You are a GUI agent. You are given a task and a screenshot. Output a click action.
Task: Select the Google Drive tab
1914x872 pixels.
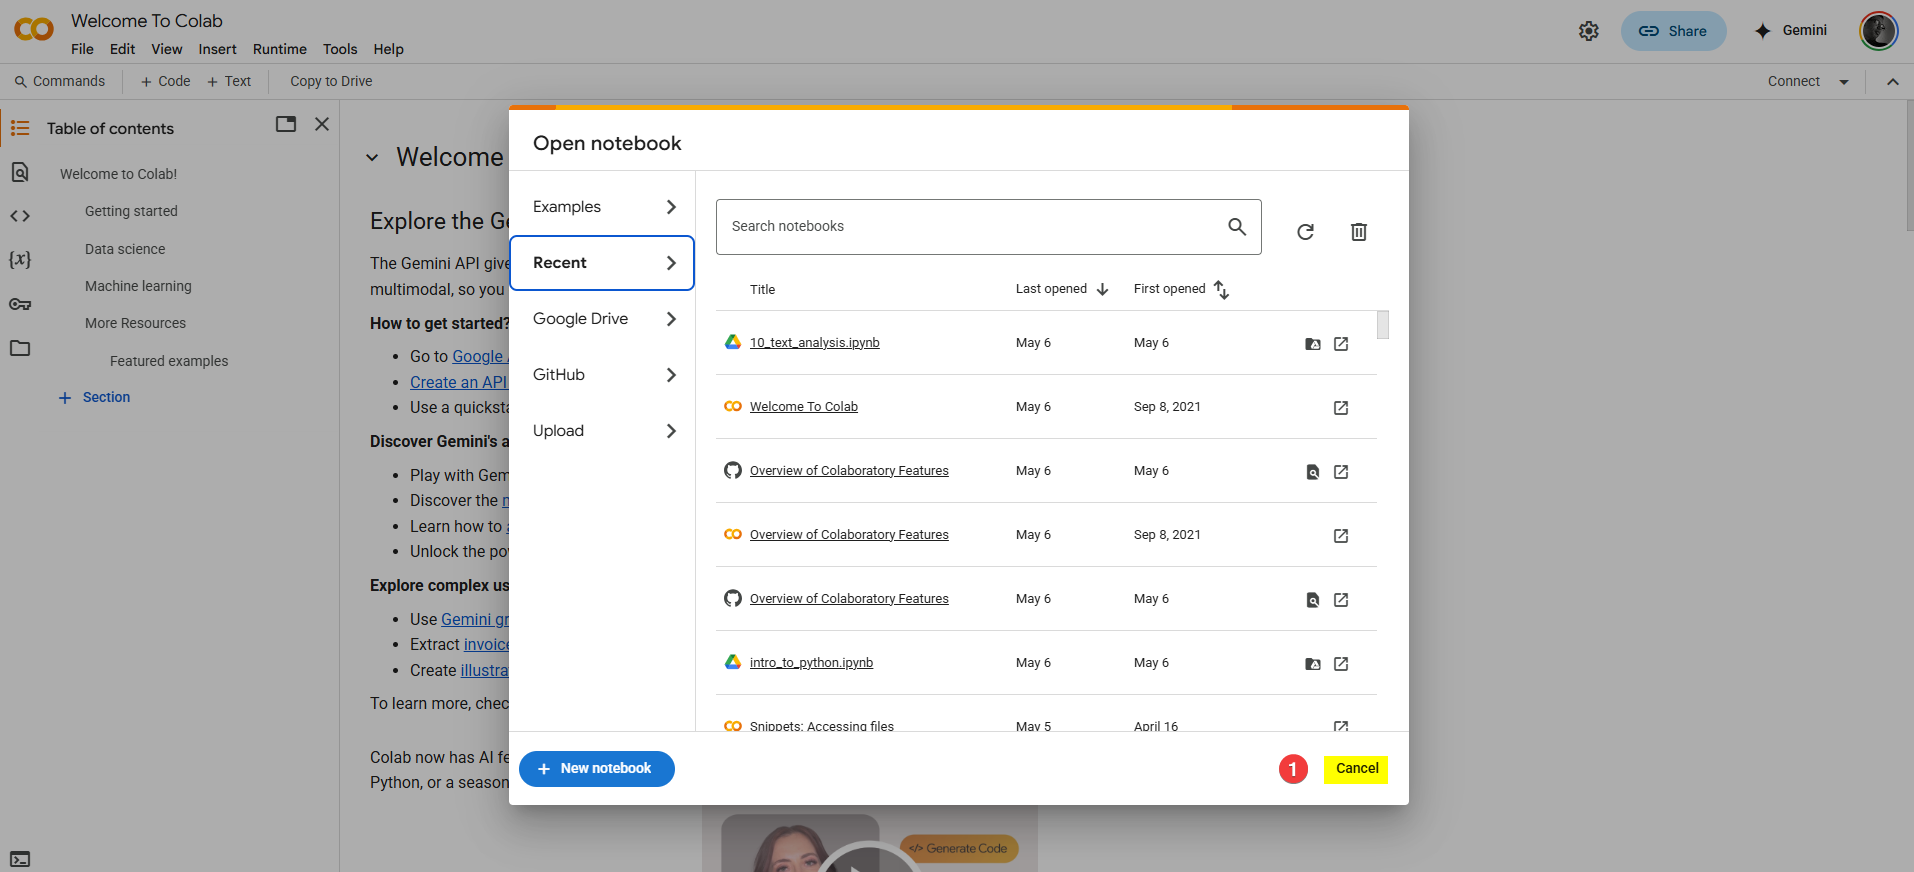pos(602,319)
